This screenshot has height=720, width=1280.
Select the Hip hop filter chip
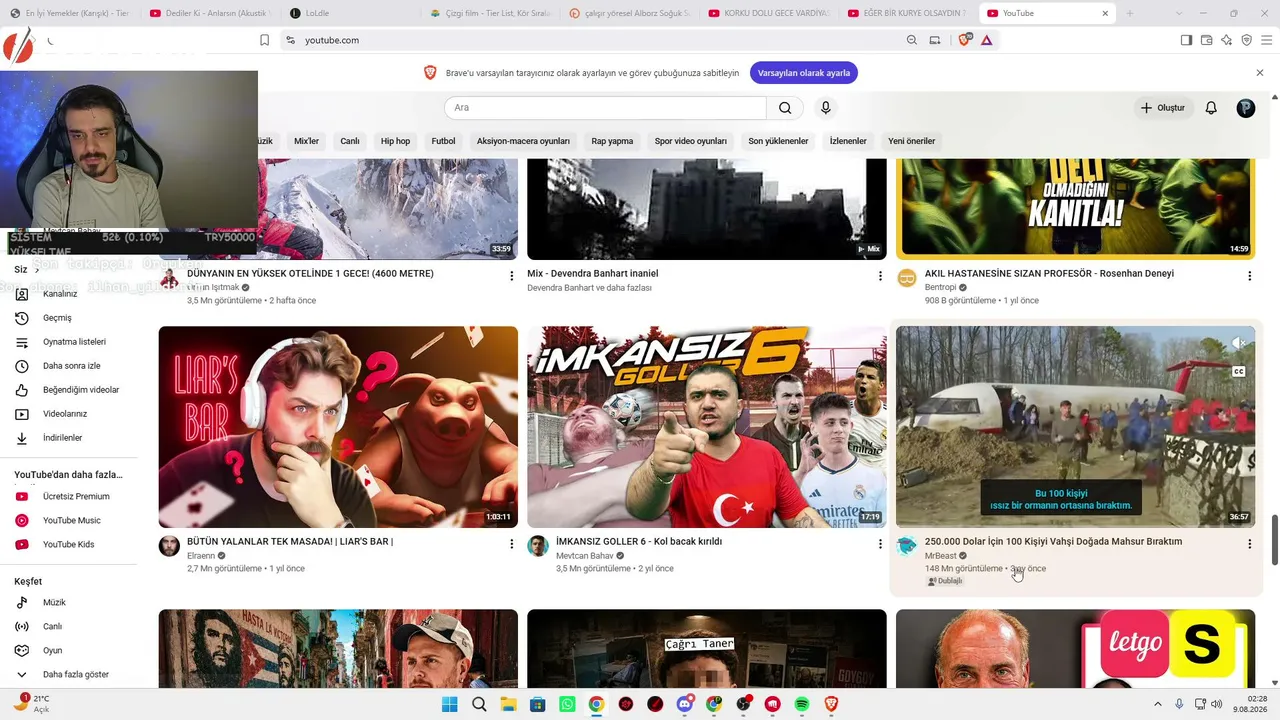coord(395,141)
